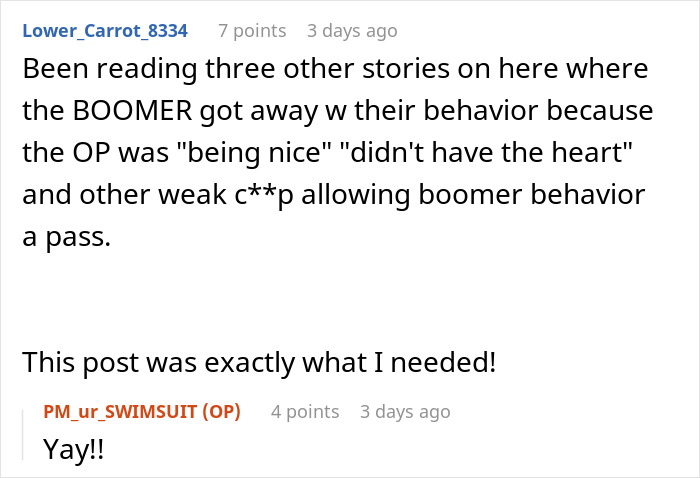The image size is (700, 478).
Task: Open the top comment's "3 days ago" timestamp
Action: tap(352, 31)
